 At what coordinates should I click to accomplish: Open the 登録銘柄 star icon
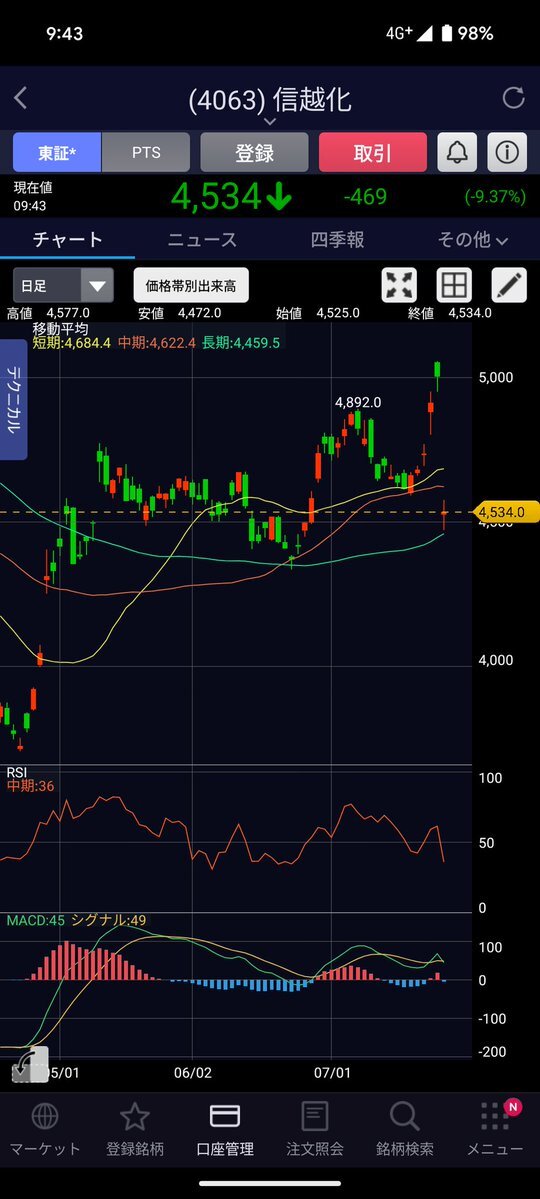[135, 1116]
